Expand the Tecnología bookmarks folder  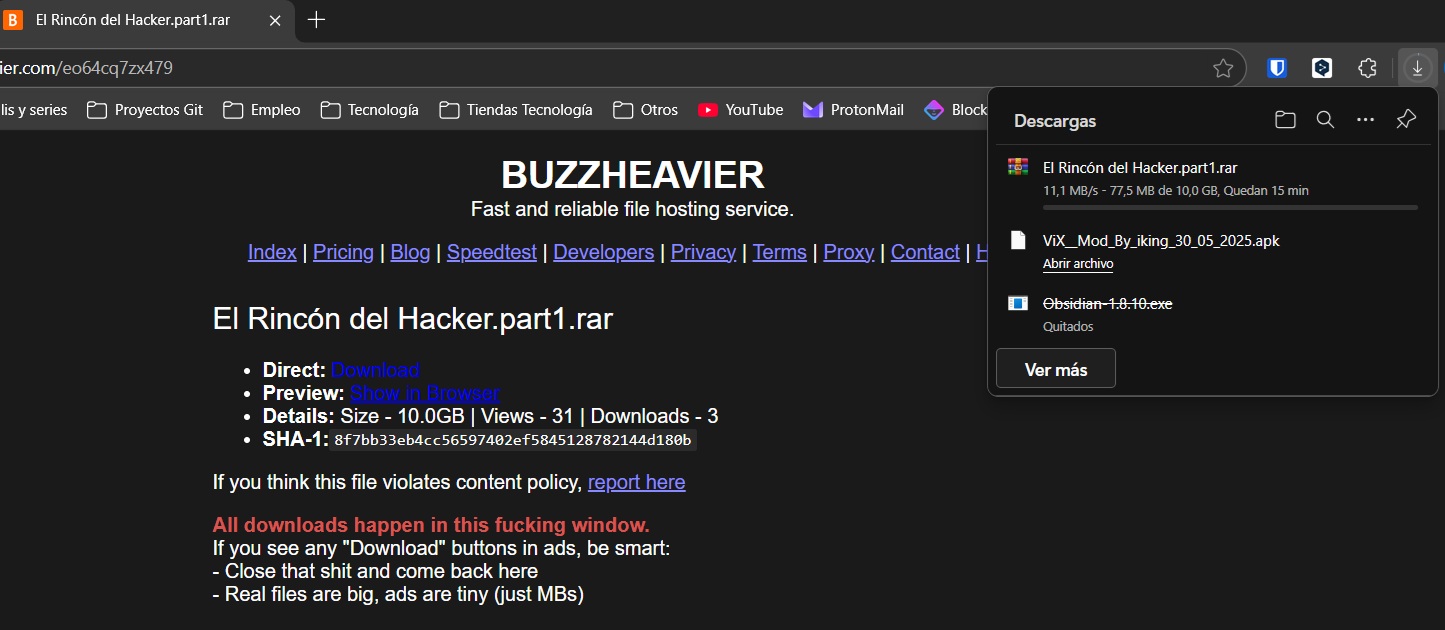tap(369, 110)
